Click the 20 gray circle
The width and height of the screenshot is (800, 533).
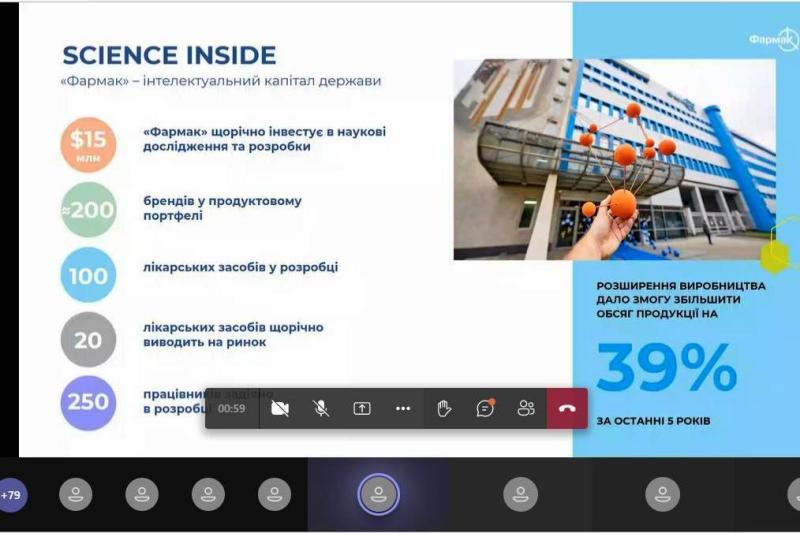[88, 340]
